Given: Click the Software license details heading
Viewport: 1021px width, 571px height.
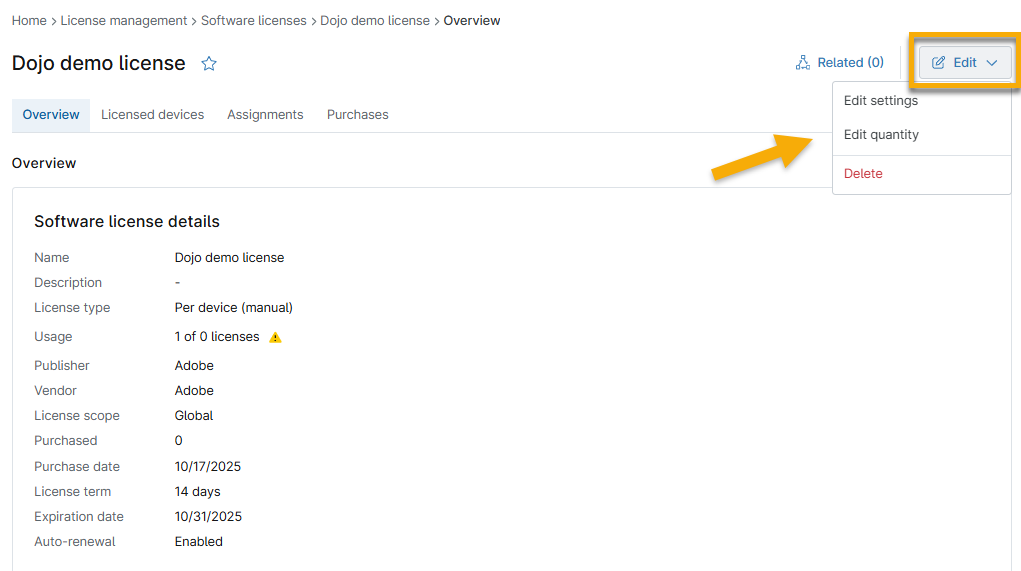Looking at the screenshot, I should (127, 222).
